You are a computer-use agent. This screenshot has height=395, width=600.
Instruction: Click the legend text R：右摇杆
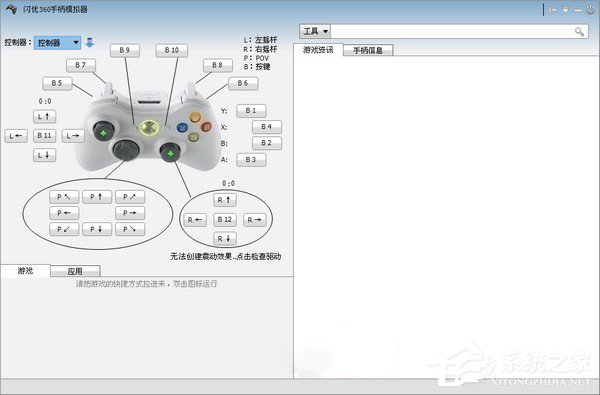pyautogui.click(x=260, y=49)
